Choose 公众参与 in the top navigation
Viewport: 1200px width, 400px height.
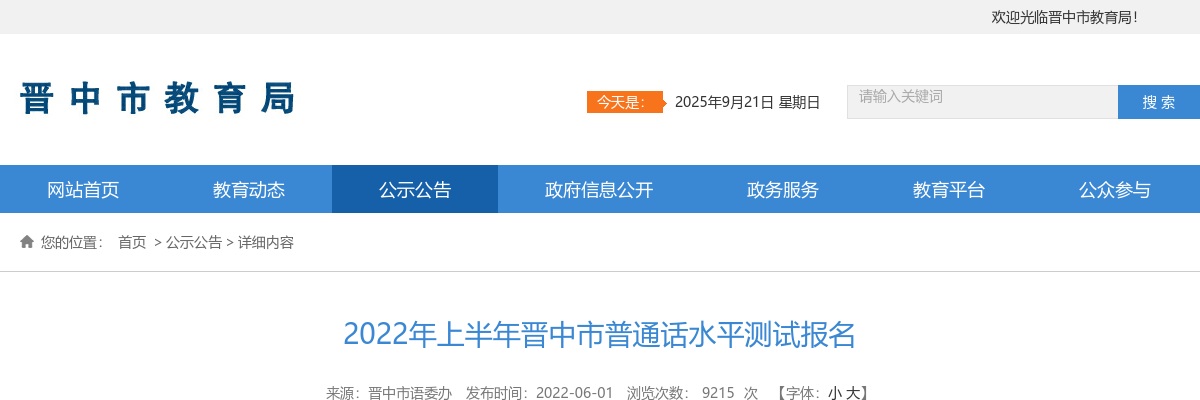coord(1115,189)
